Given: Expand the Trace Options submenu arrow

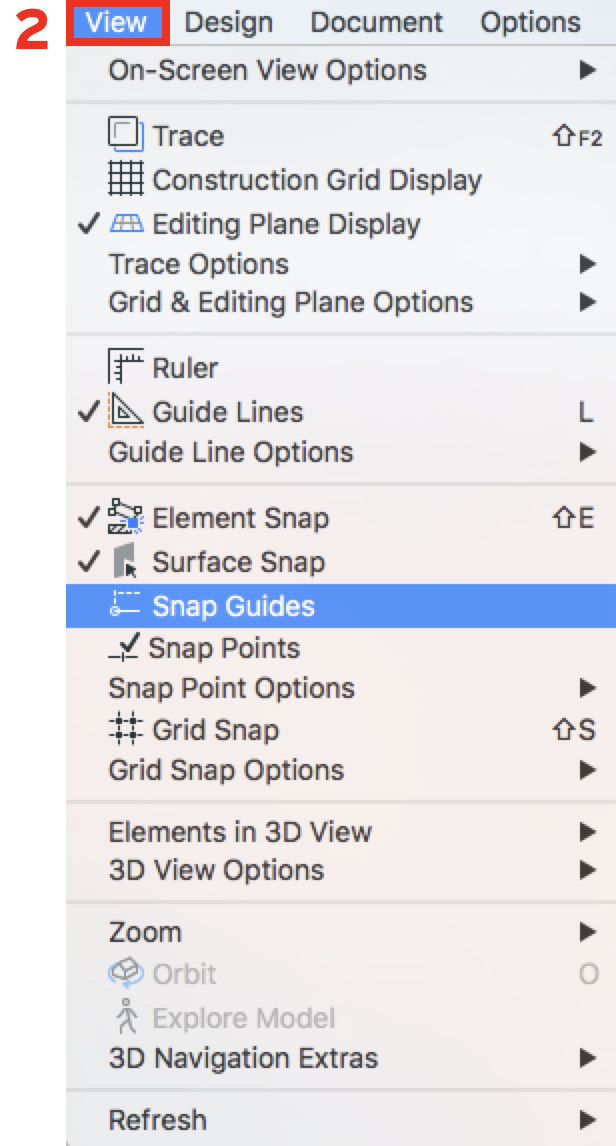Looking at the screenshot, I should click(x=588, y=264).
